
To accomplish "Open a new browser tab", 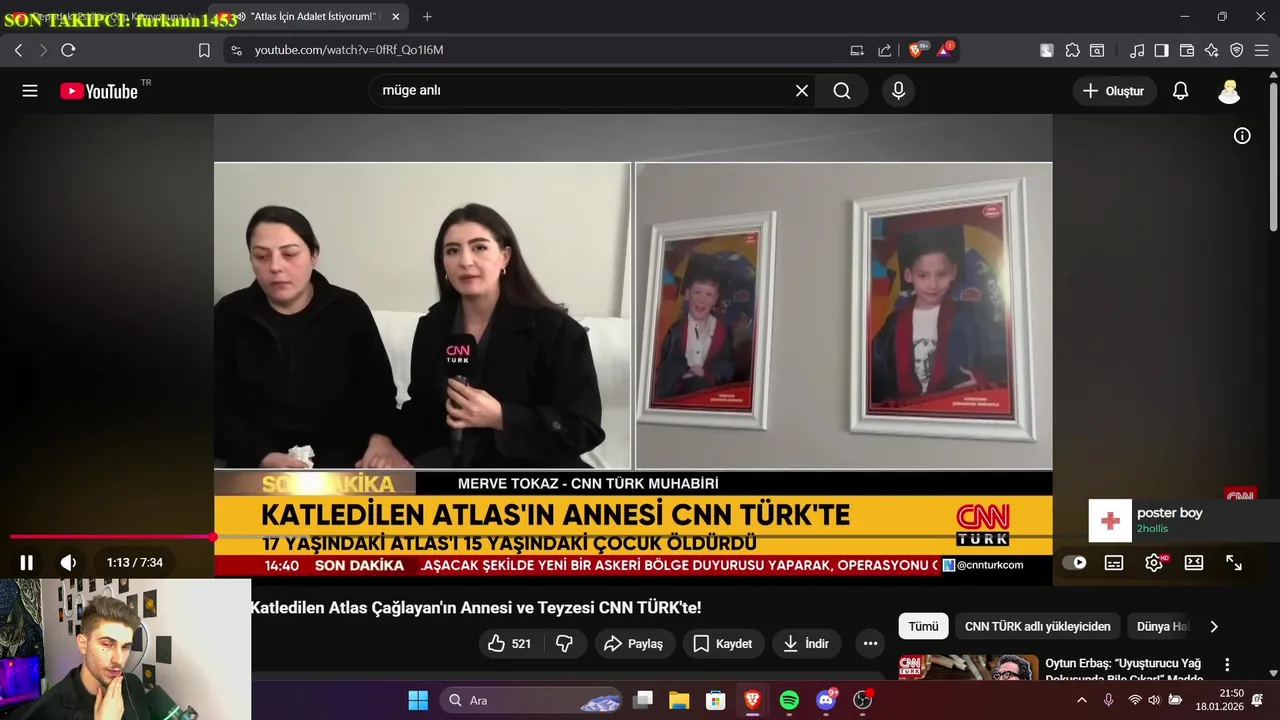I will click(x=427, y=17).
